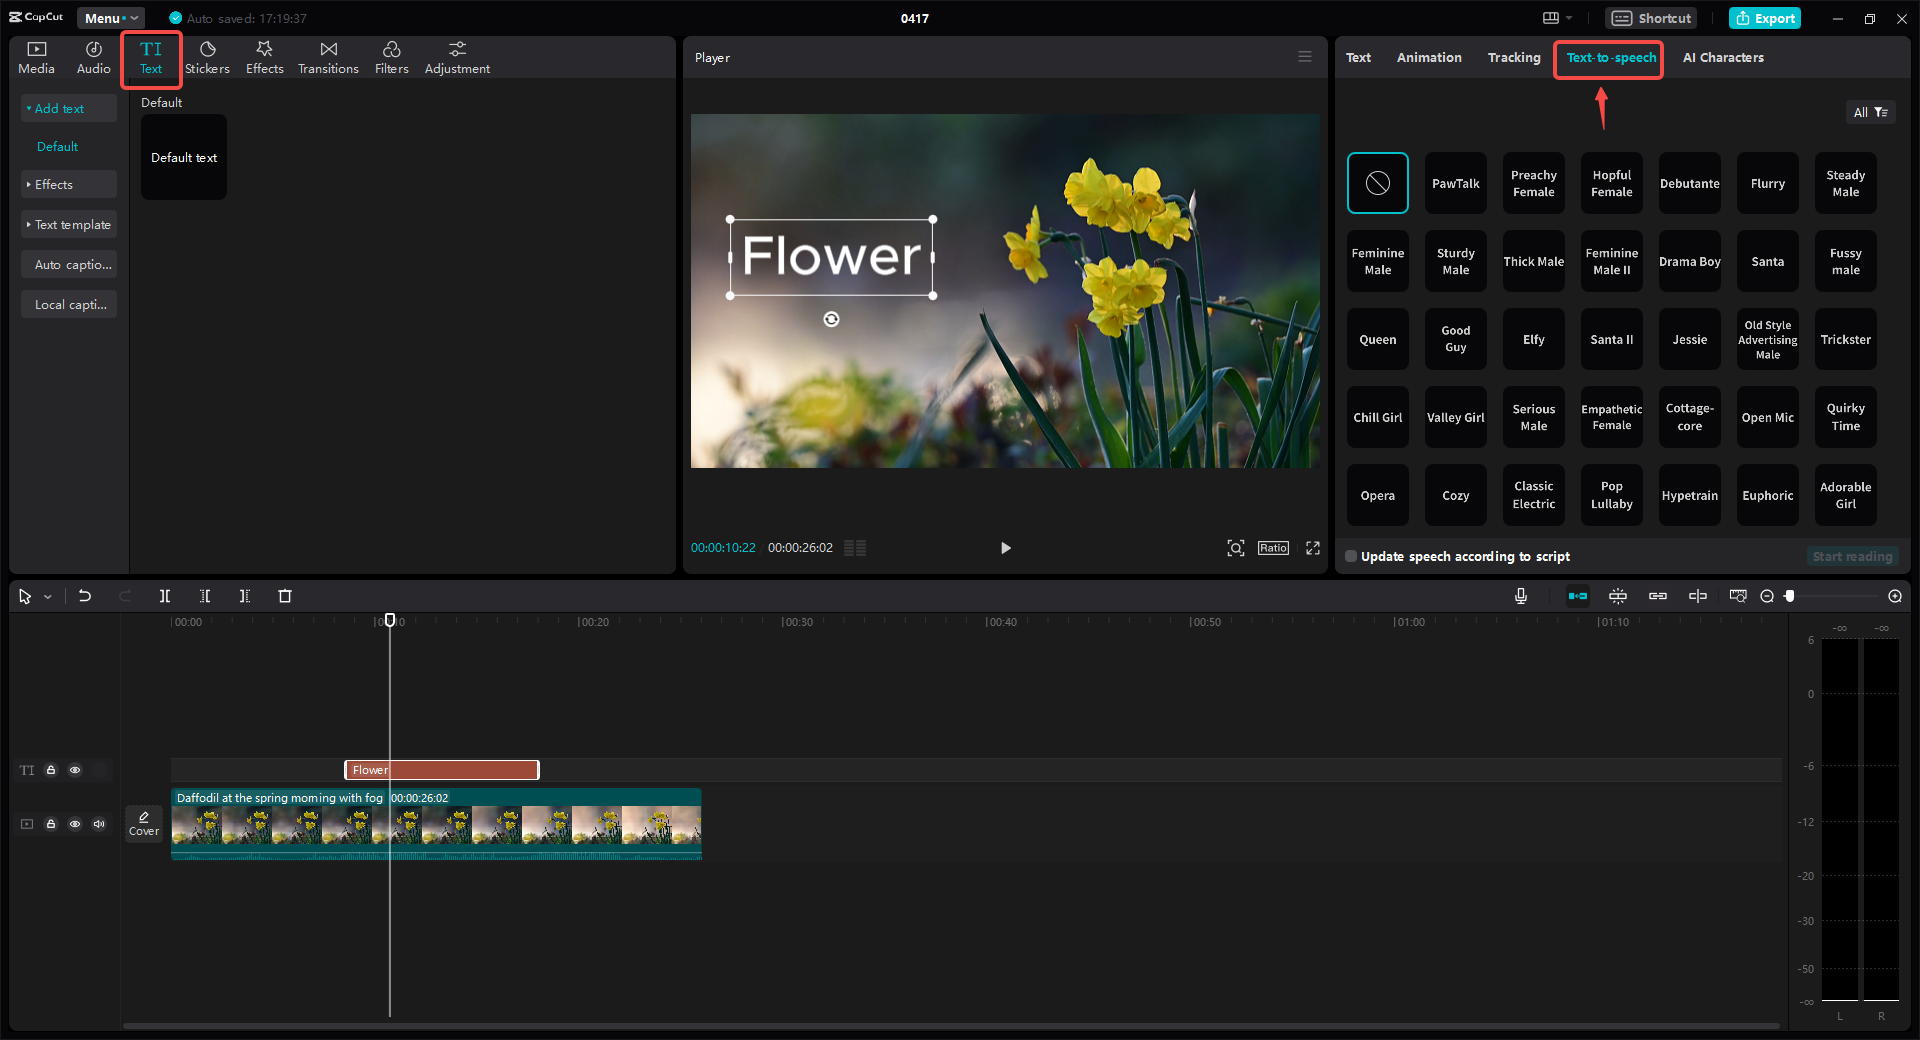Open the Stickers panel
The width and height of the screenshot is (1920, 1040).
(207, 58)
